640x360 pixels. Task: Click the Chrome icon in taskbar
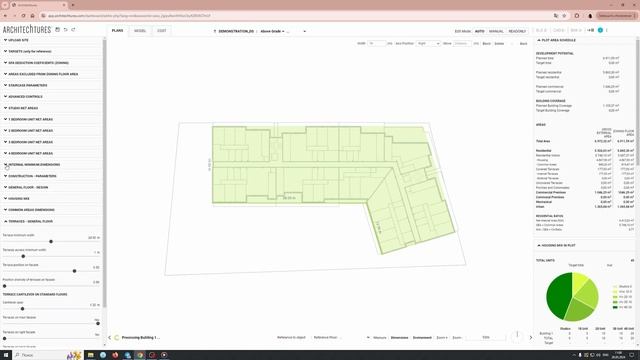[x=140, y=355]
